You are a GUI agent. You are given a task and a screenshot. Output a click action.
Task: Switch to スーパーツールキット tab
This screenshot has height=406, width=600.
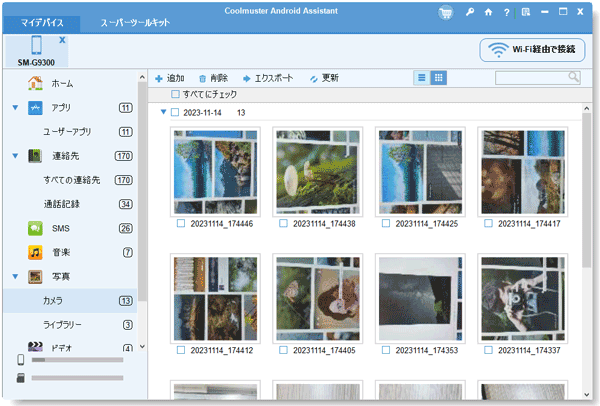pyautogui.click(x=135, y=23)
